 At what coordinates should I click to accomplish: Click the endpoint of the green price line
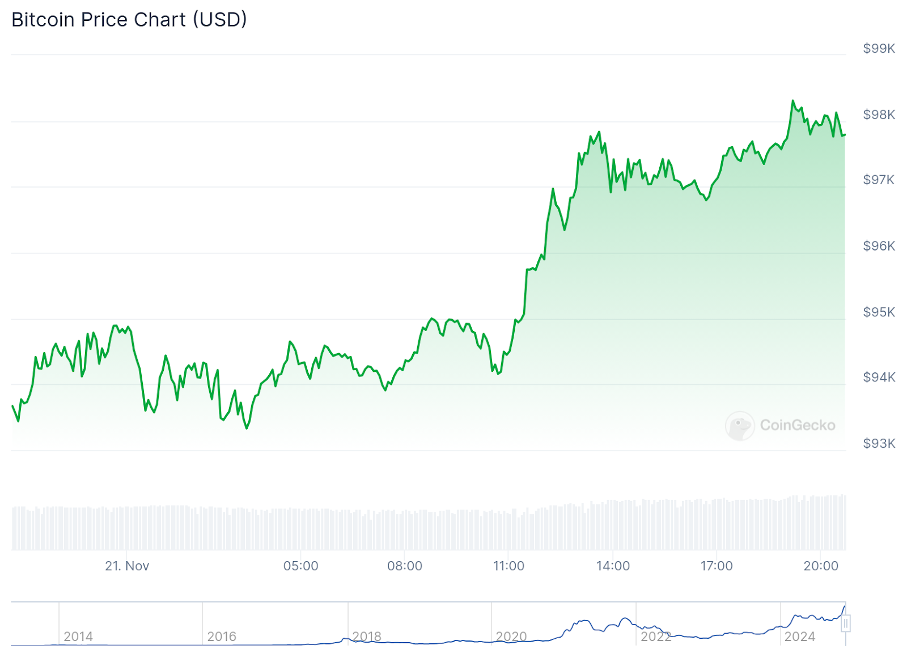(845, 135)
